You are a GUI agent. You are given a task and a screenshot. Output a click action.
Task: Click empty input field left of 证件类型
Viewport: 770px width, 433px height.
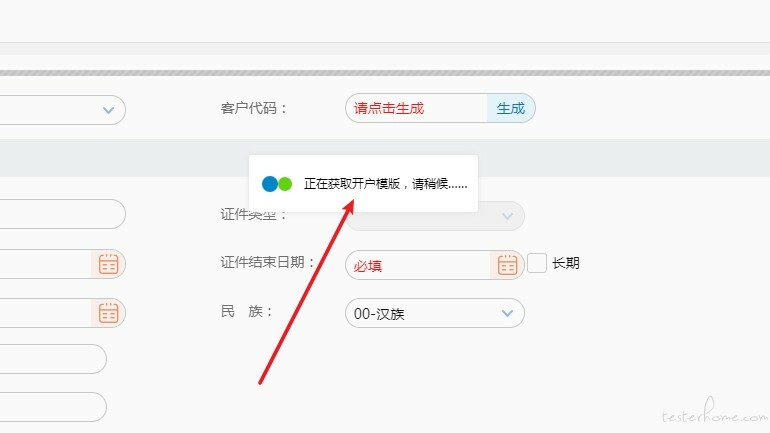point(63,214)
